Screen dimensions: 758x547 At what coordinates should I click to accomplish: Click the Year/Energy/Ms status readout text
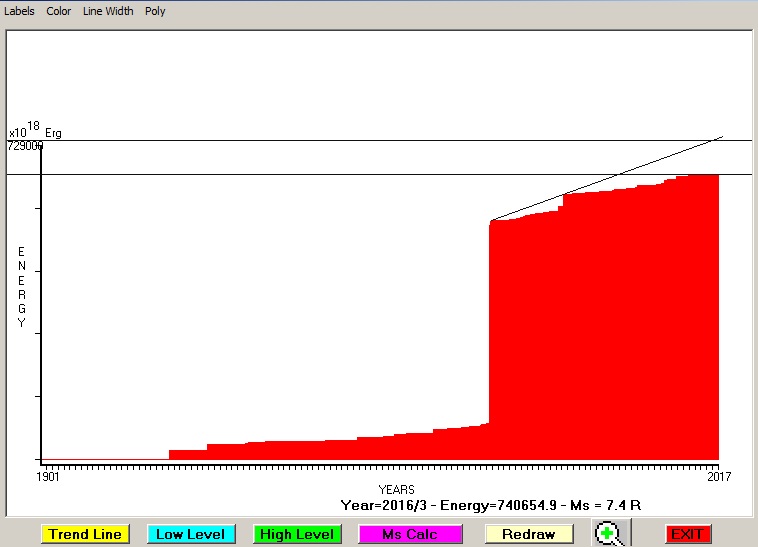click(490, 505)
